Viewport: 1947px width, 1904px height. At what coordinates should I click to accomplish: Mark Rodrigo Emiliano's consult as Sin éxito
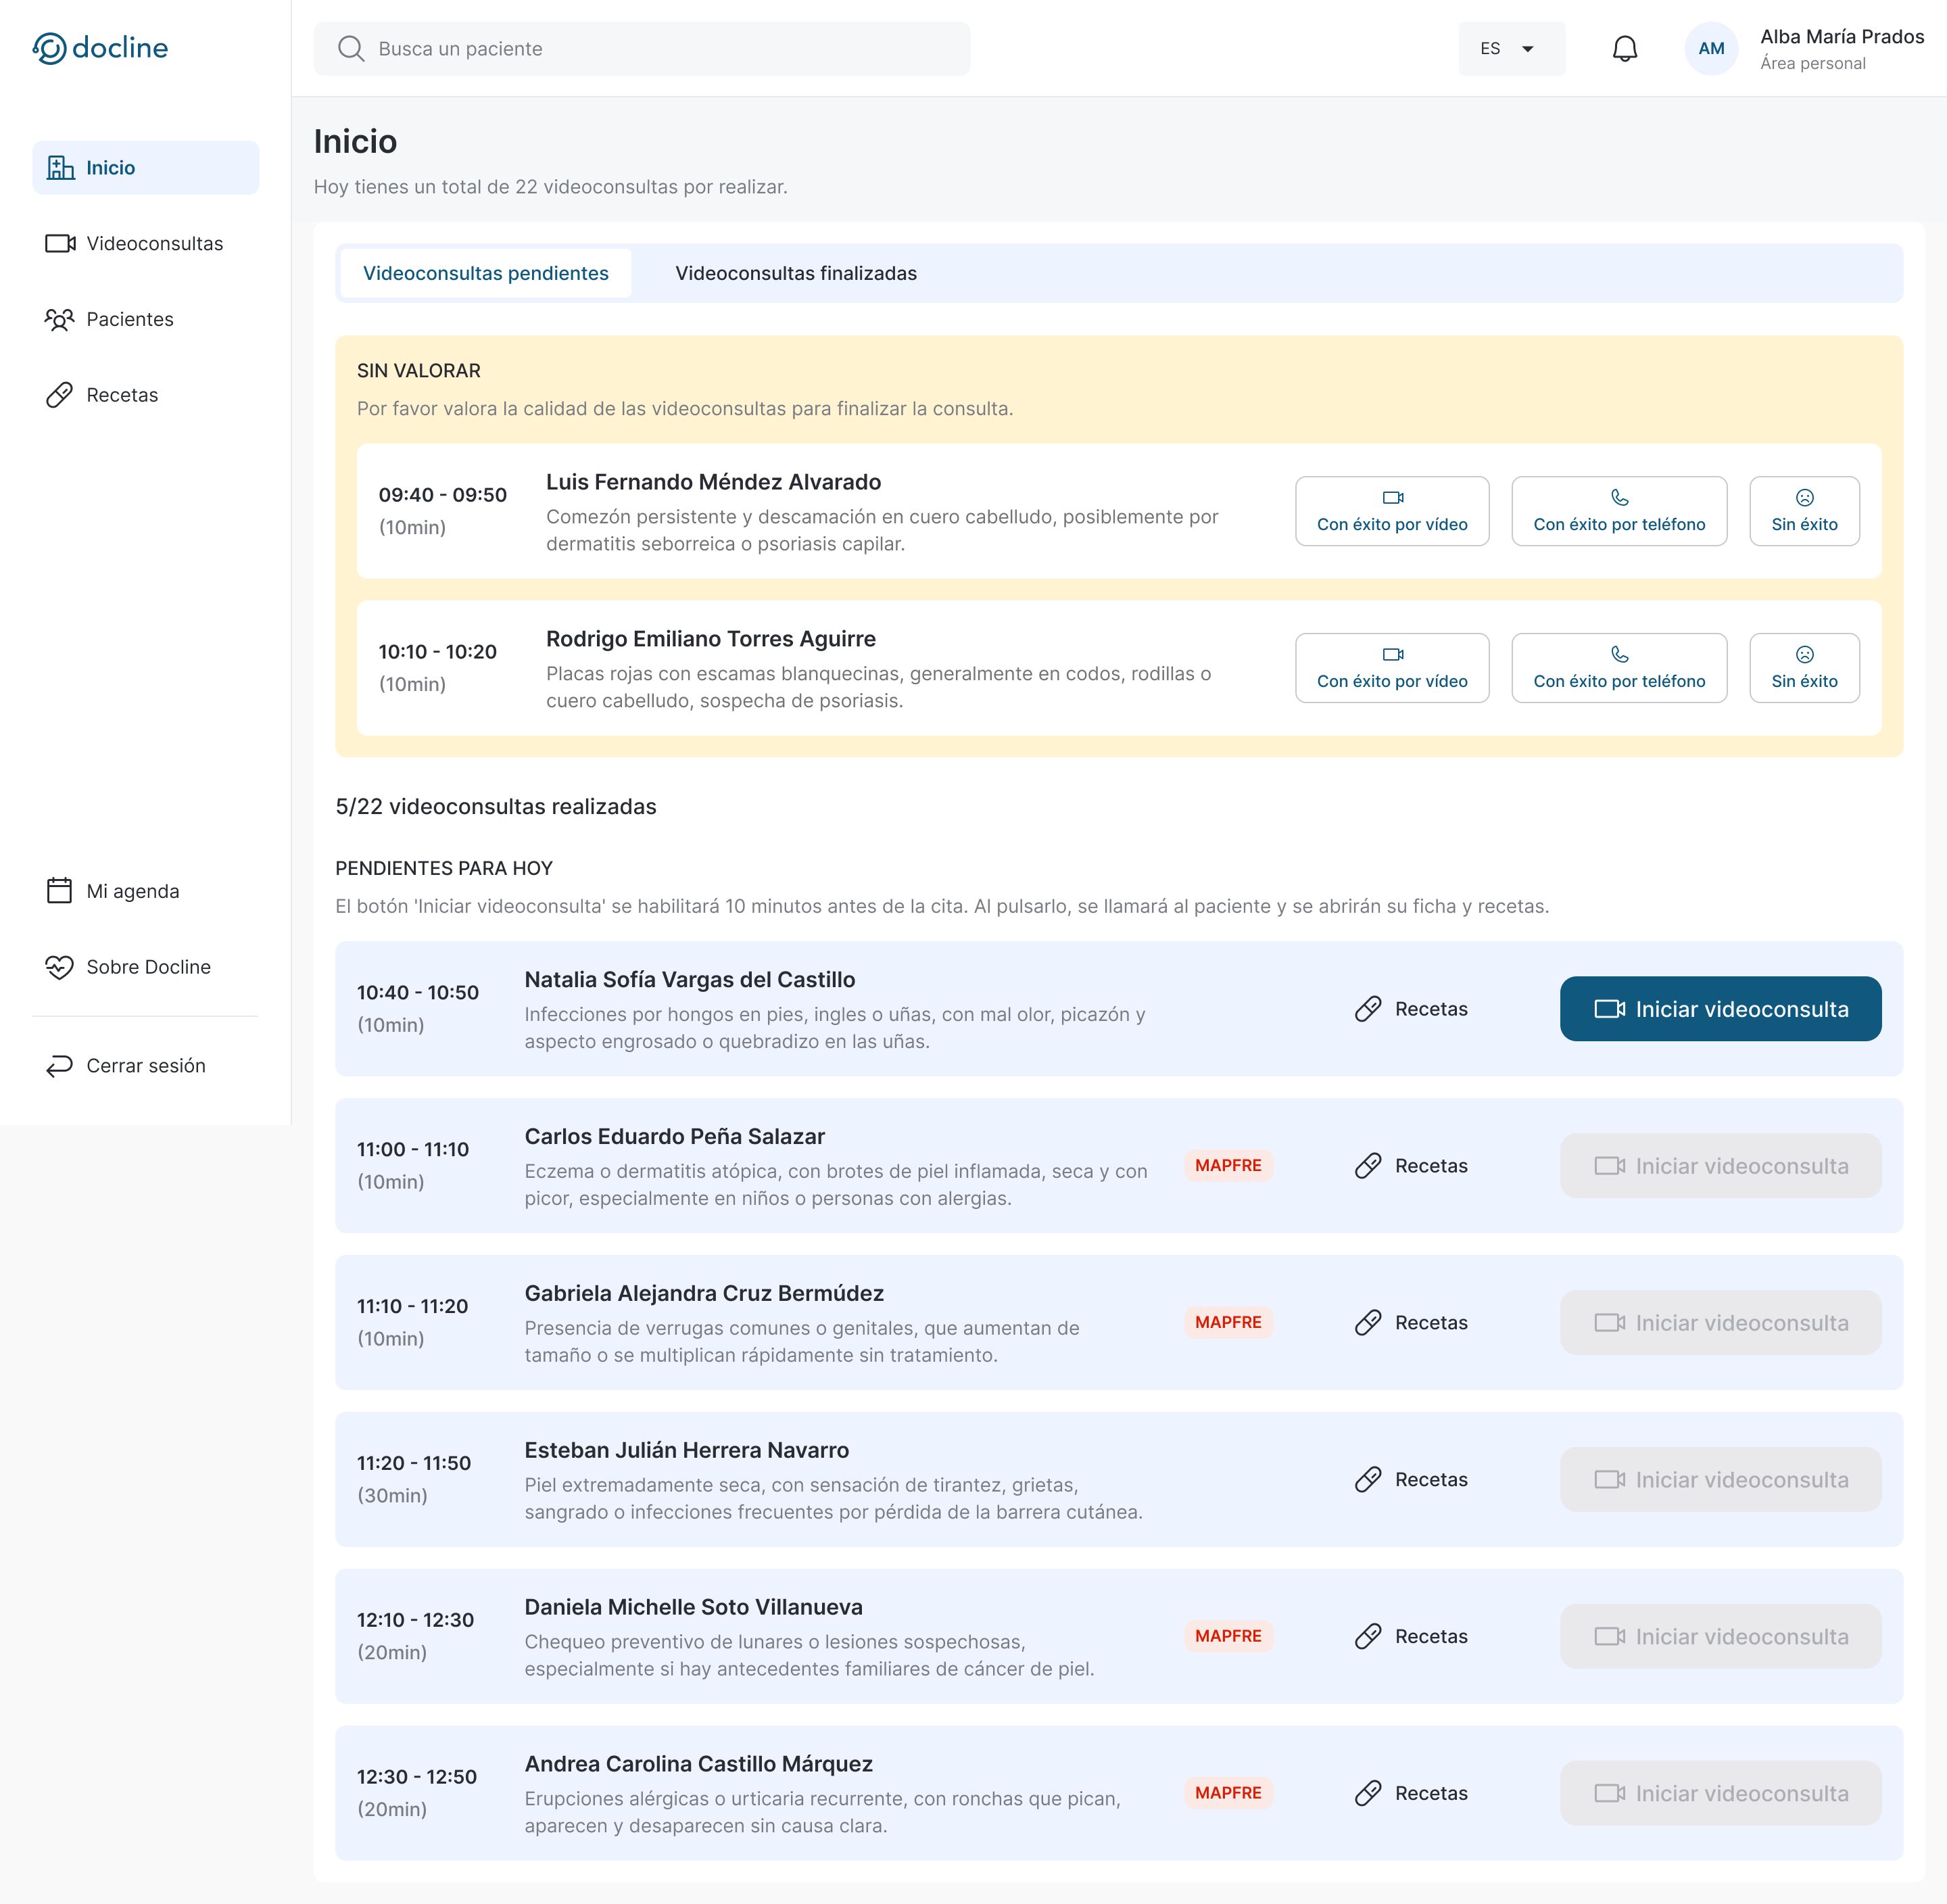1804,668
